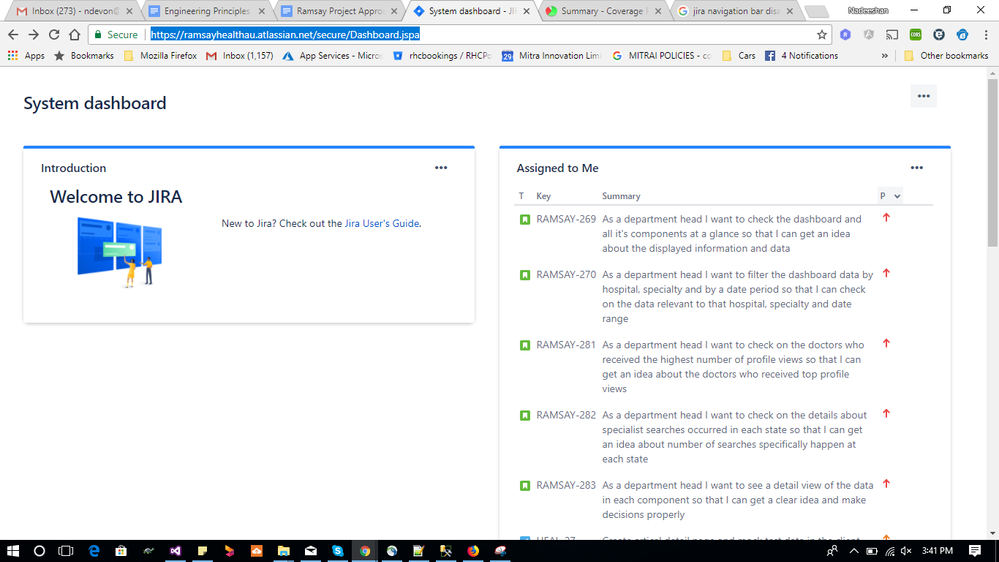
Task: Open Skype from the taskbar
Action: coord(338,551)
